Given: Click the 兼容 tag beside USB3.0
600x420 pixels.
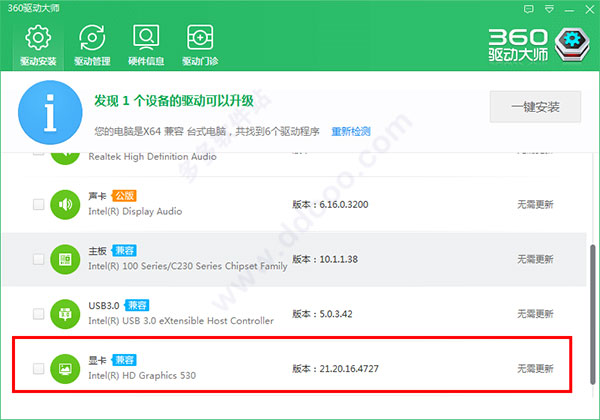Looking at the screenshot, I should 137,305.
